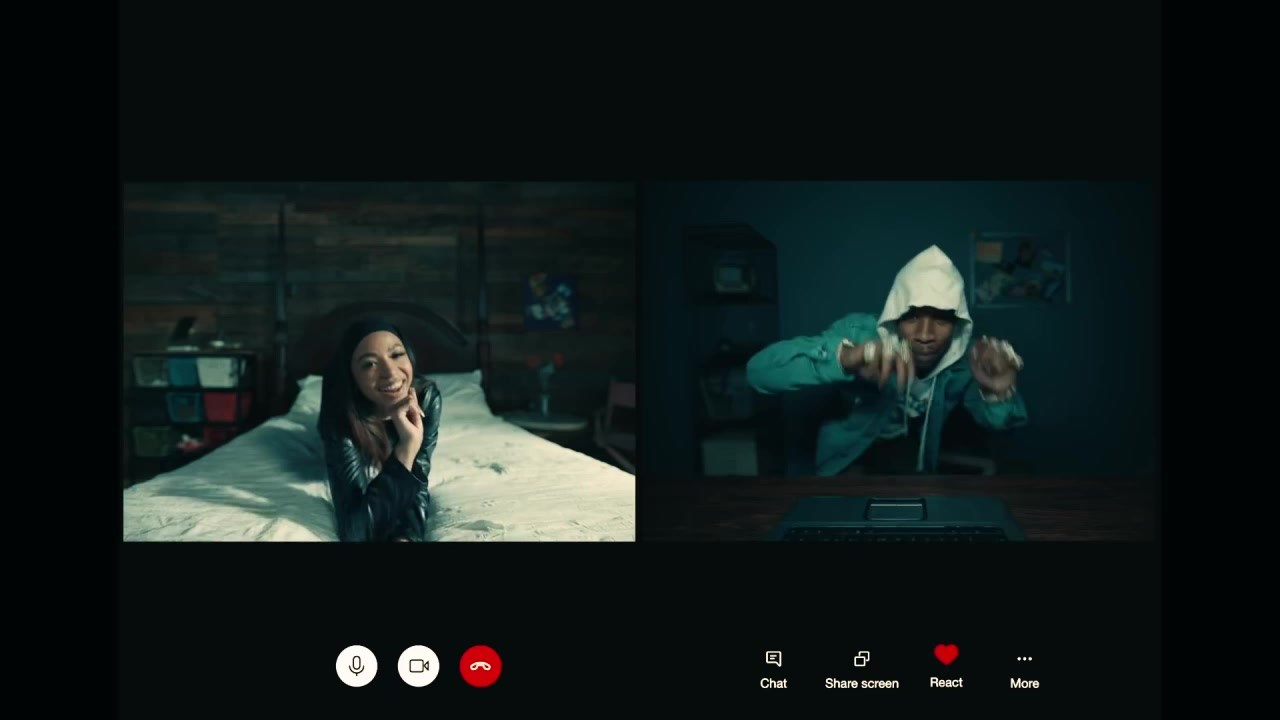This screenshot has height=720, width=1280.
Task: Open the Chat panel
Action: click(x=773, y=670)
